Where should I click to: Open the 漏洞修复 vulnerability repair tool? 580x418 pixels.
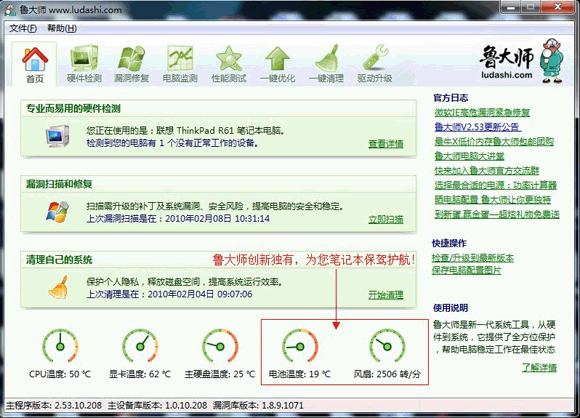click(131, 64)
